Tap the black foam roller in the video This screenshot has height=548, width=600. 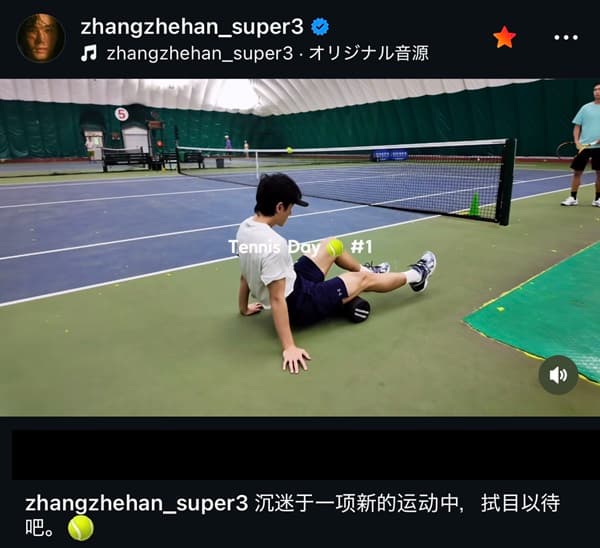(x=356, y=310)
